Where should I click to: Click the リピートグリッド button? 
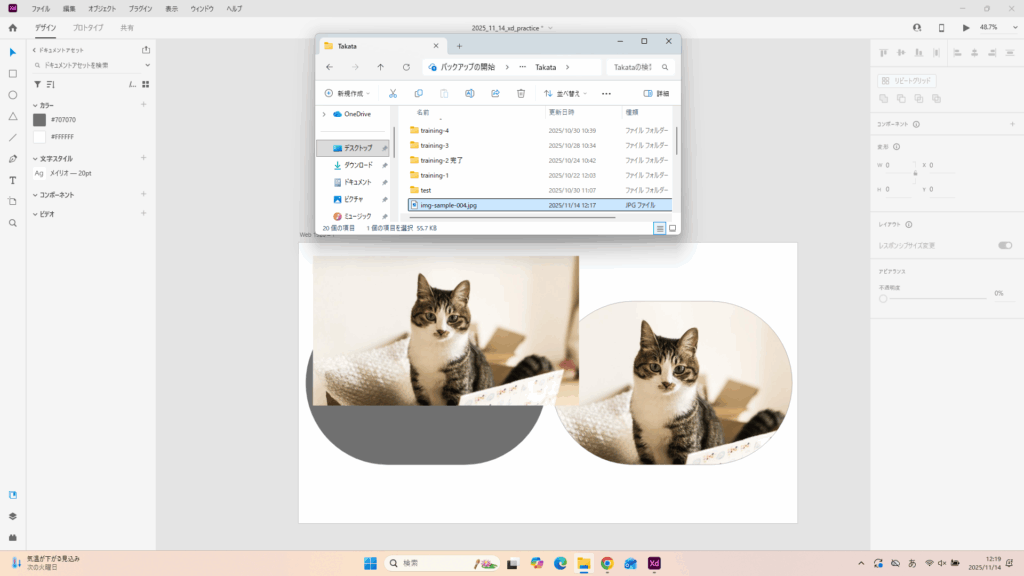[907, 81]
